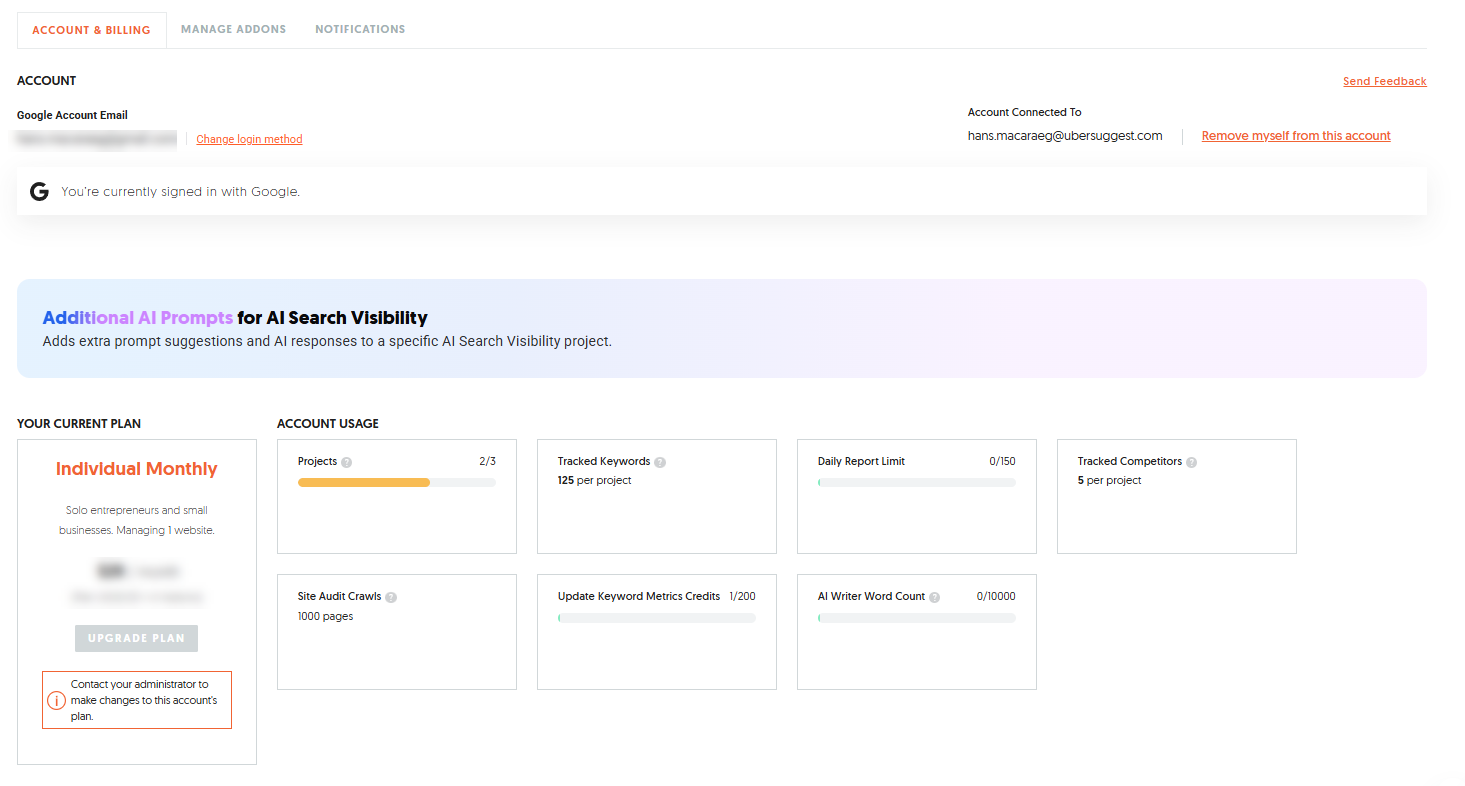Click the 'Contact your administrator' notice text

[x=144, y=700]
